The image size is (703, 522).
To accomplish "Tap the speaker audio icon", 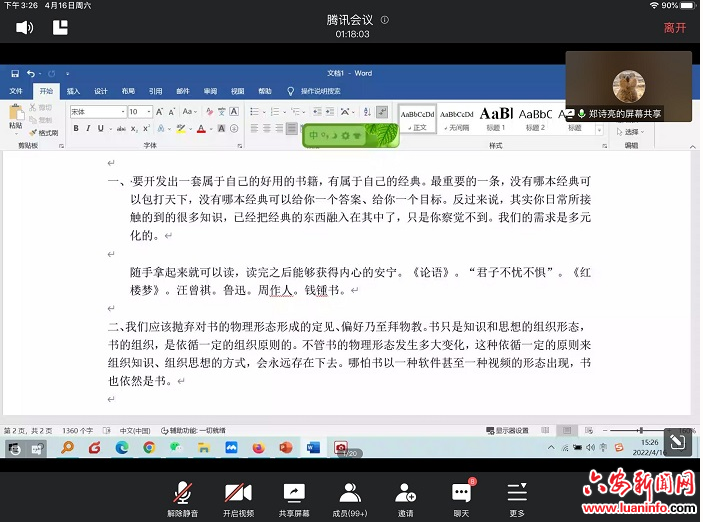I will pos(24,27).
